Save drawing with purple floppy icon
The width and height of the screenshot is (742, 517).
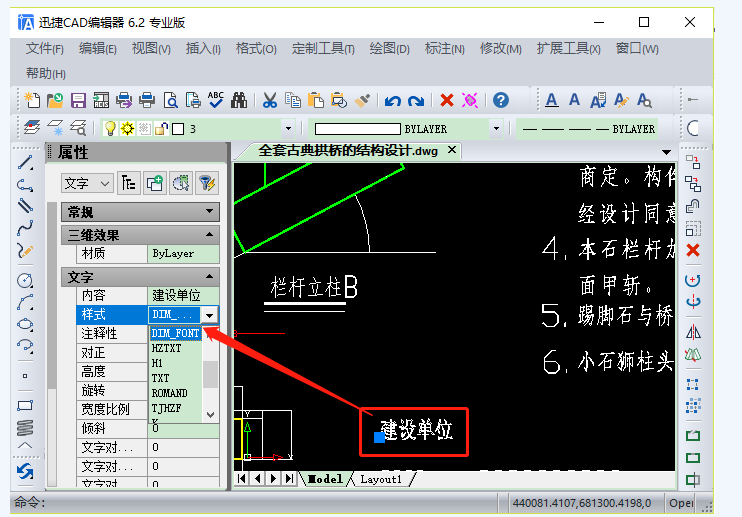click(x=78, y=100)
